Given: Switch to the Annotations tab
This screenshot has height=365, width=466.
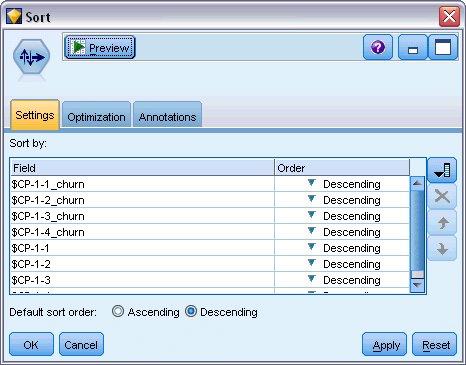Looking at the screenshot, I should tap(167, 117).
